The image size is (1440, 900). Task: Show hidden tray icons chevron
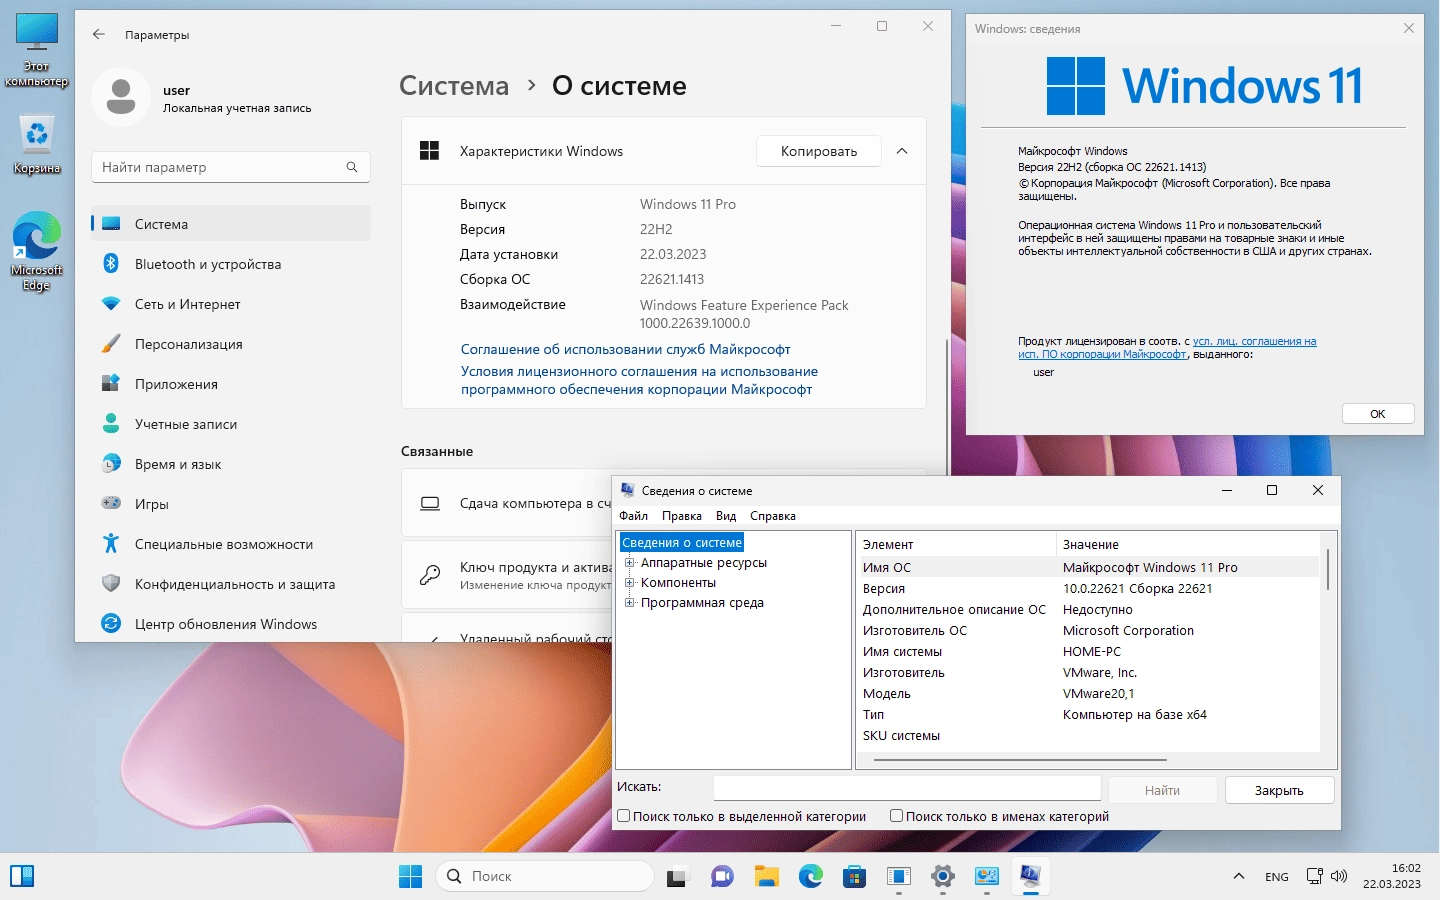coord(1239,876)
